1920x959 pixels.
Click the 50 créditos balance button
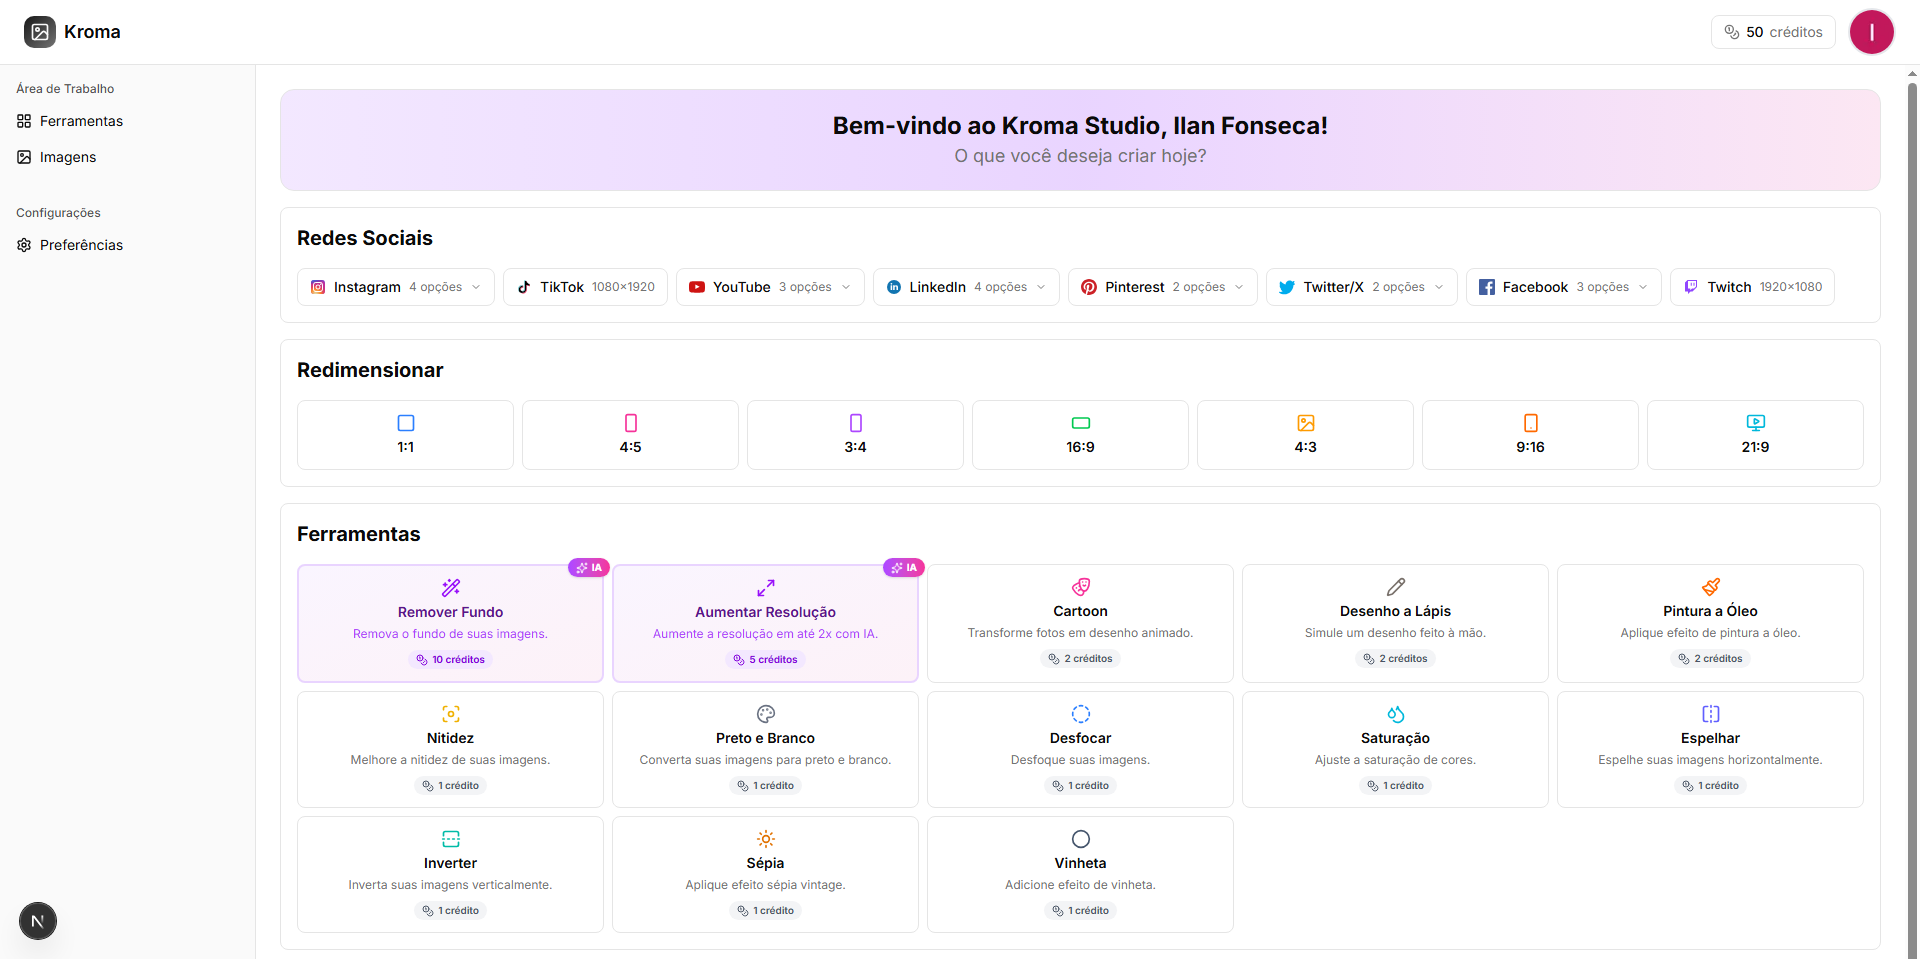(x=1773, y=32)
